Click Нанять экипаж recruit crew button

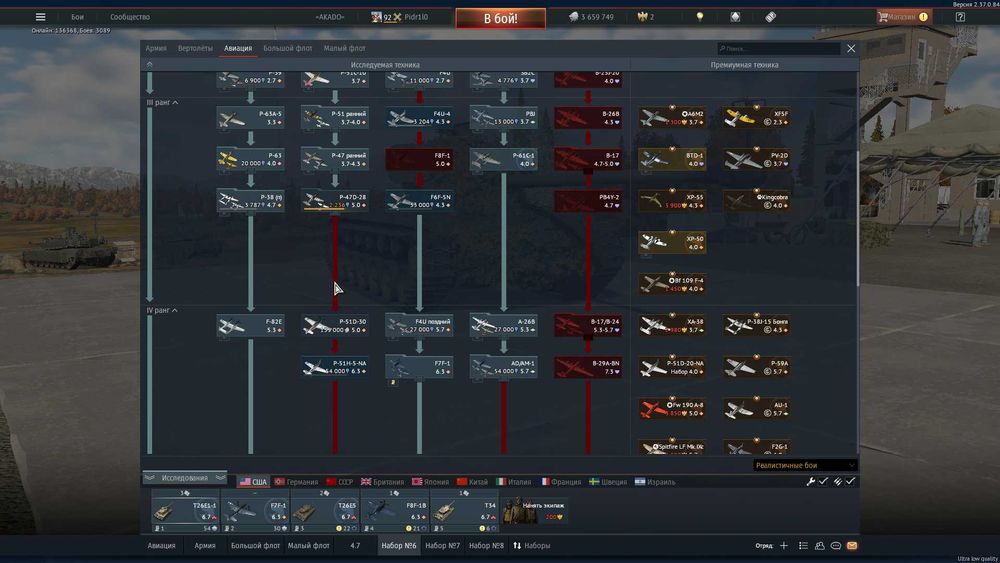(x=534, y=511)
